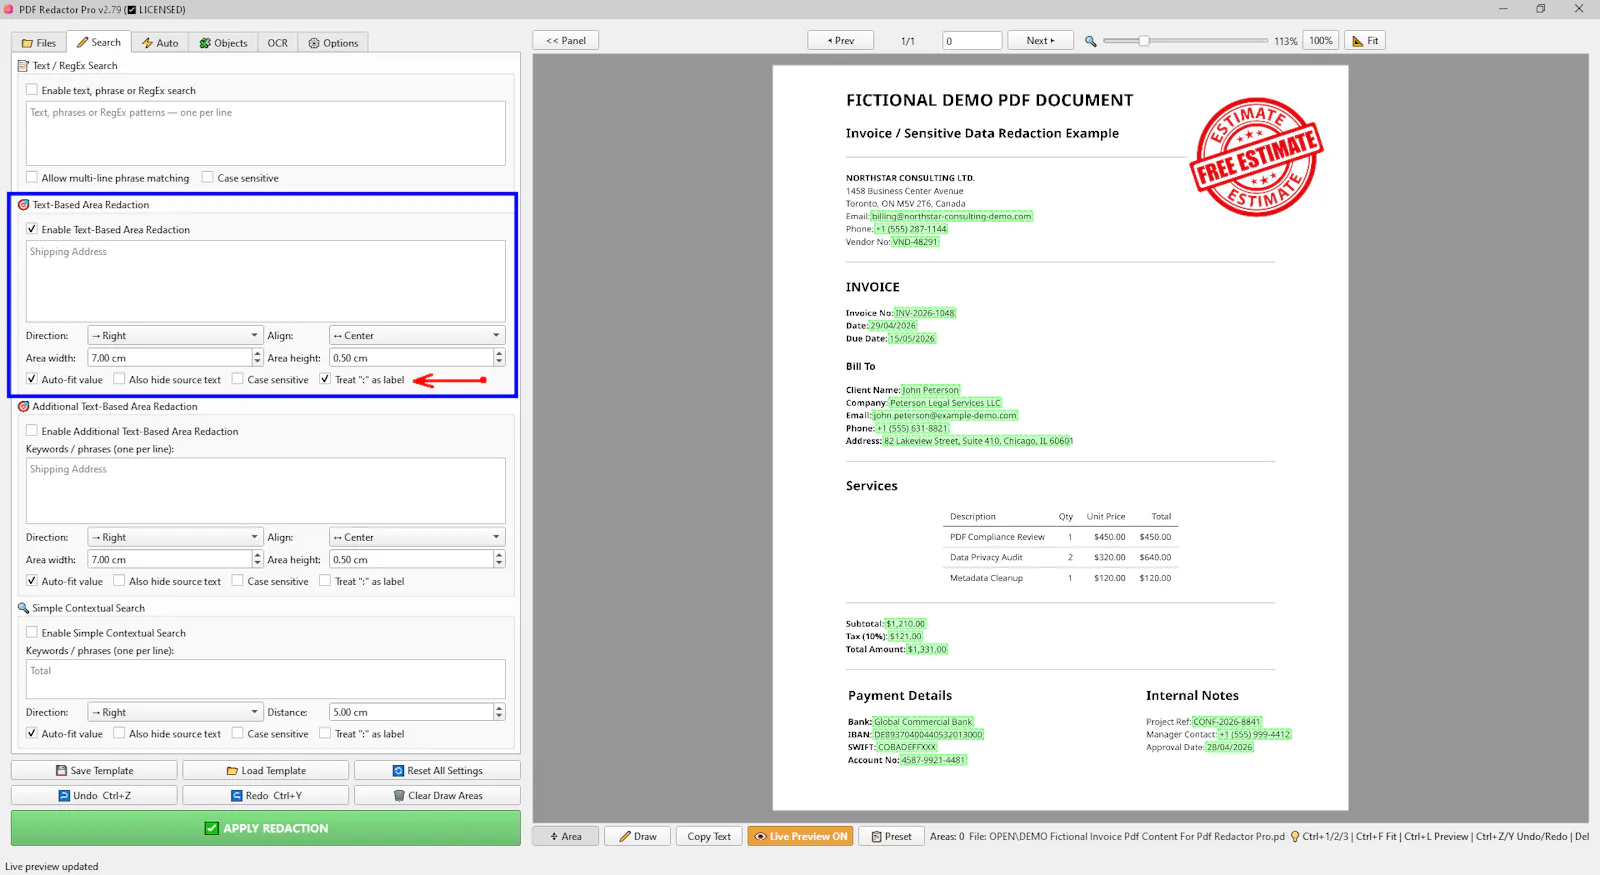Click the Load Template button
This screenshot has height=875, width=1600.
[x=266, y=770]
